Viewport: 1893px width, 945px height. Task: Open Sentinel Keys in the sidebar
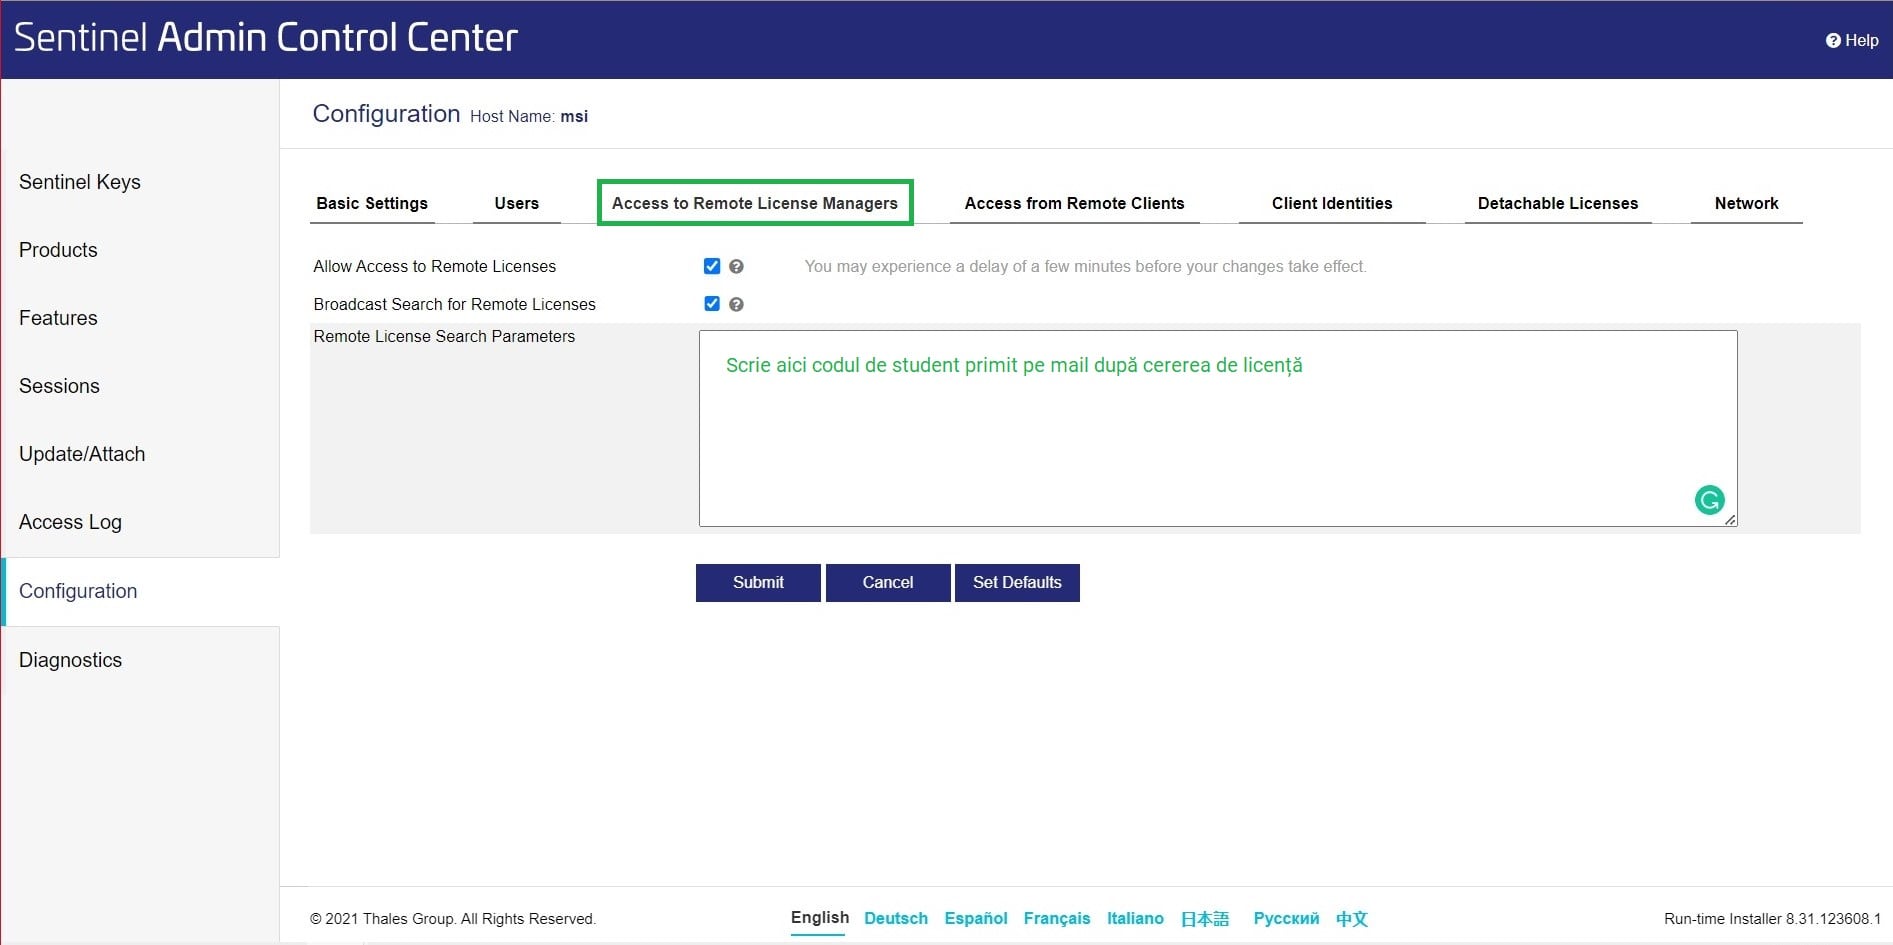click(80, 182)
